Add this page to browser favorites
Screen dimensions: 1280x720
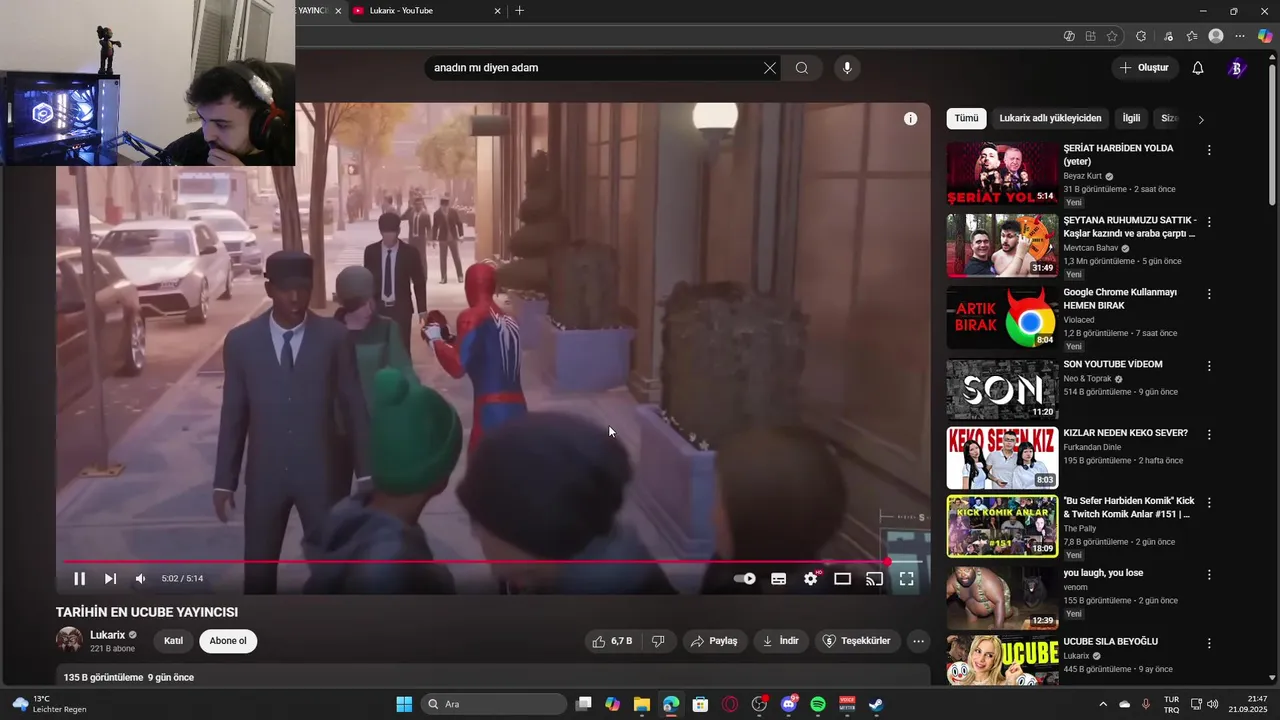tap(1112, 36)
